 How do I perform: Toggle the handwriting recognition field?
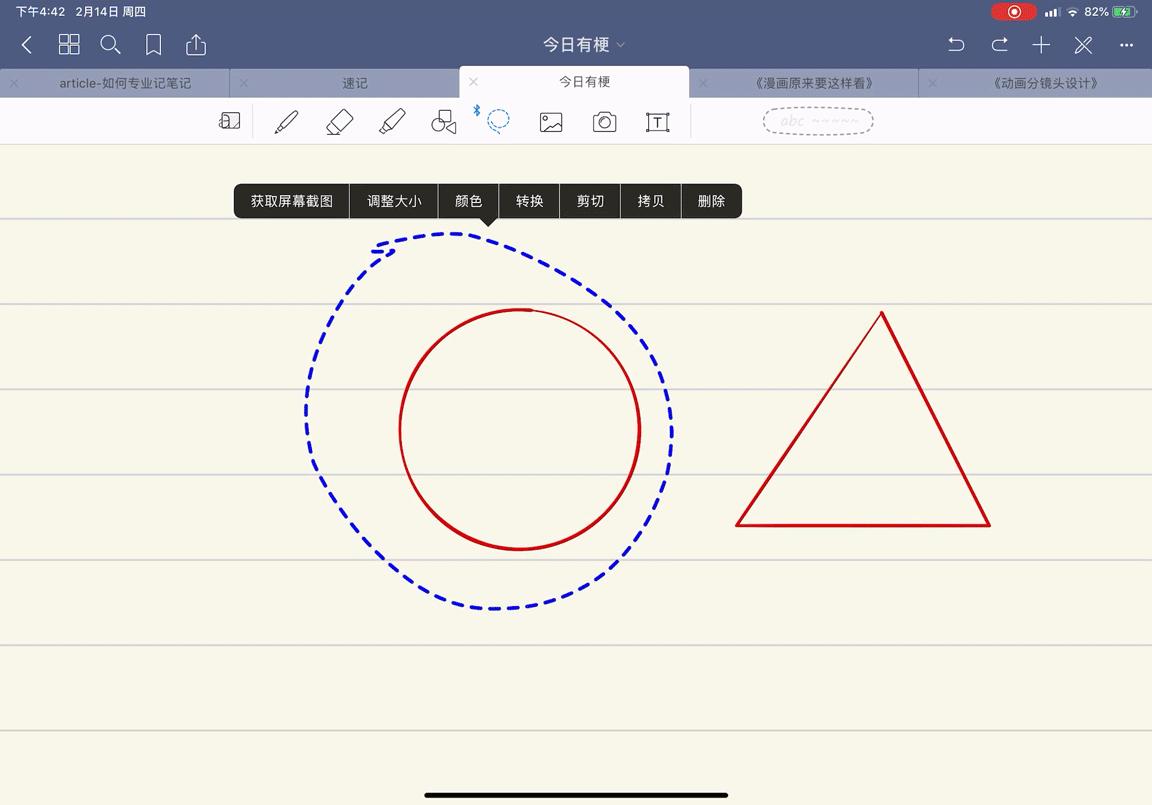(818, 121)
